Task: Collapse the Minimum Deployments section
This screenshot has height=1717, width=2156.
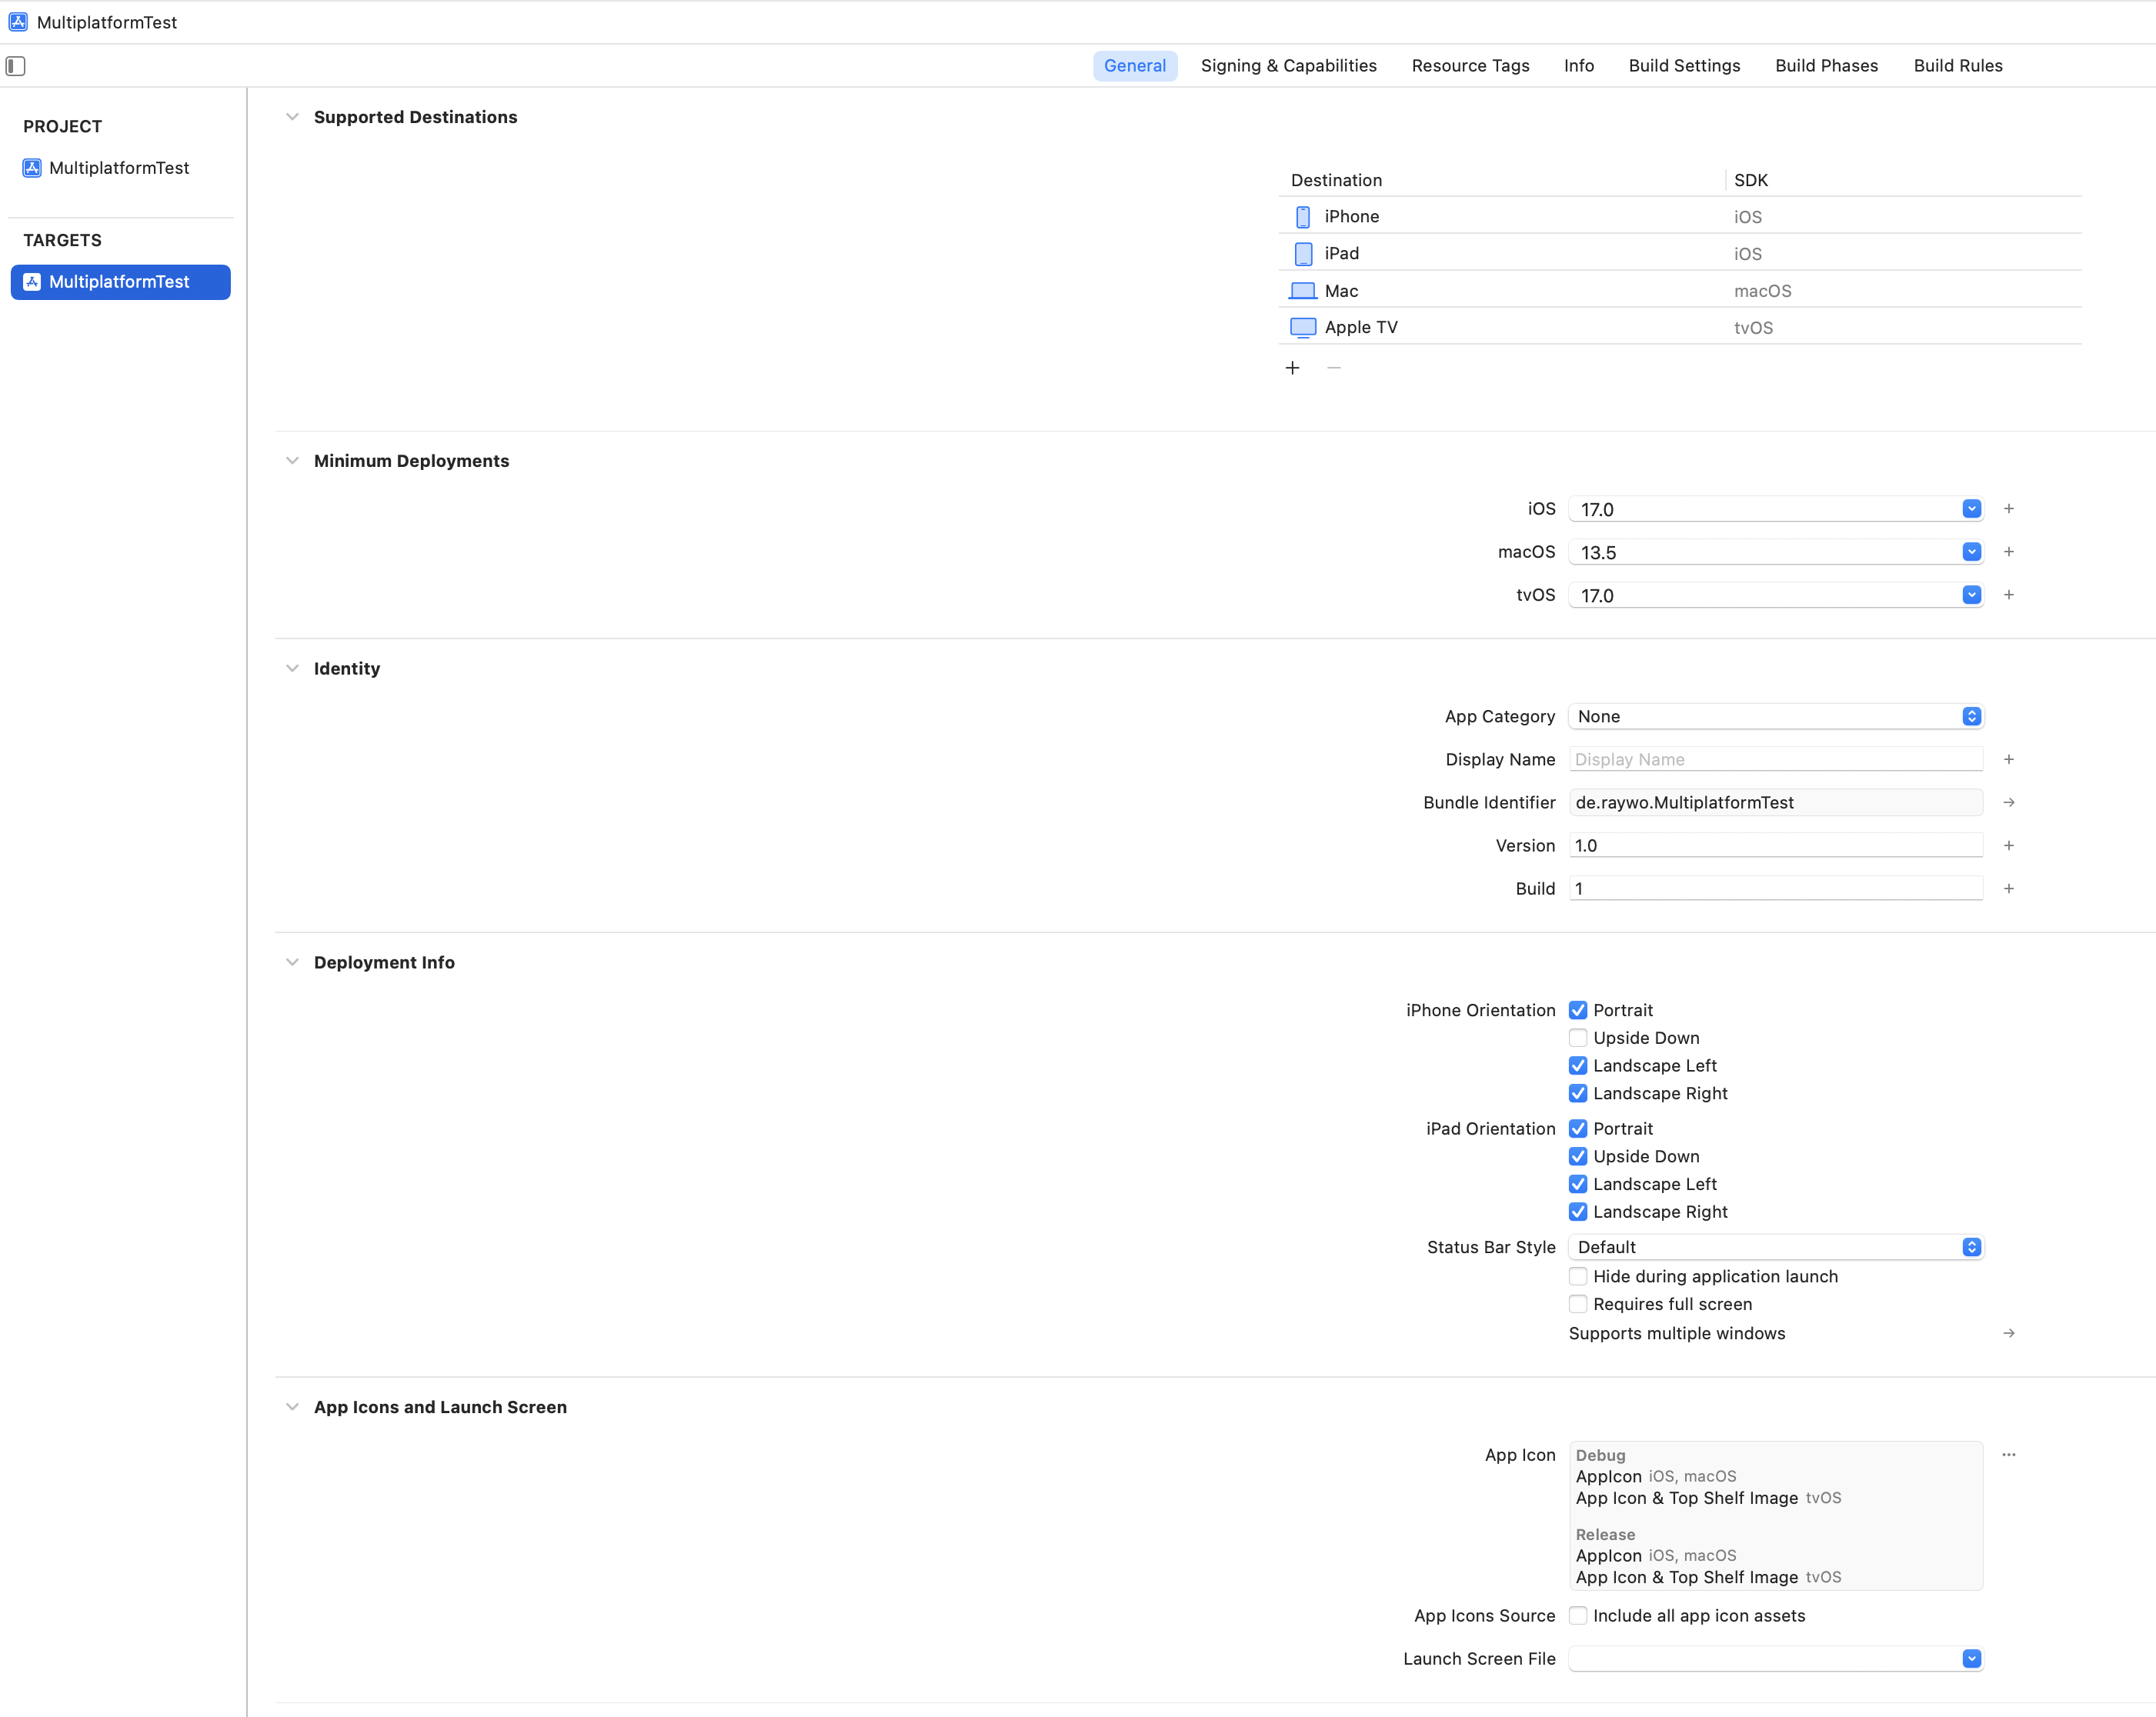Action: click(292, 461)
